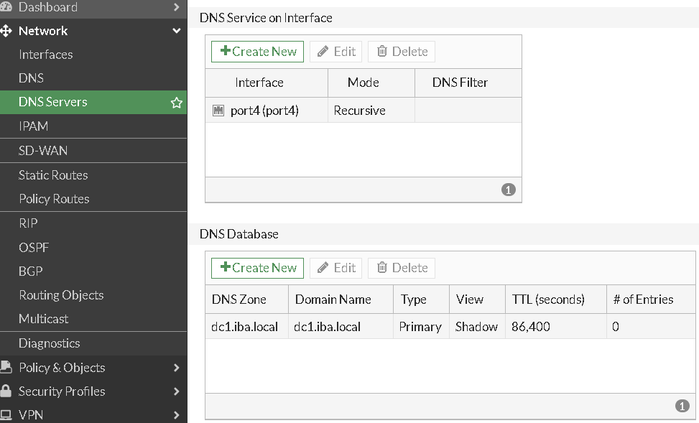Screen dimensions: 699x423
Task: Click the Policy & Objects sidebar icon
Action: (7, 368)
